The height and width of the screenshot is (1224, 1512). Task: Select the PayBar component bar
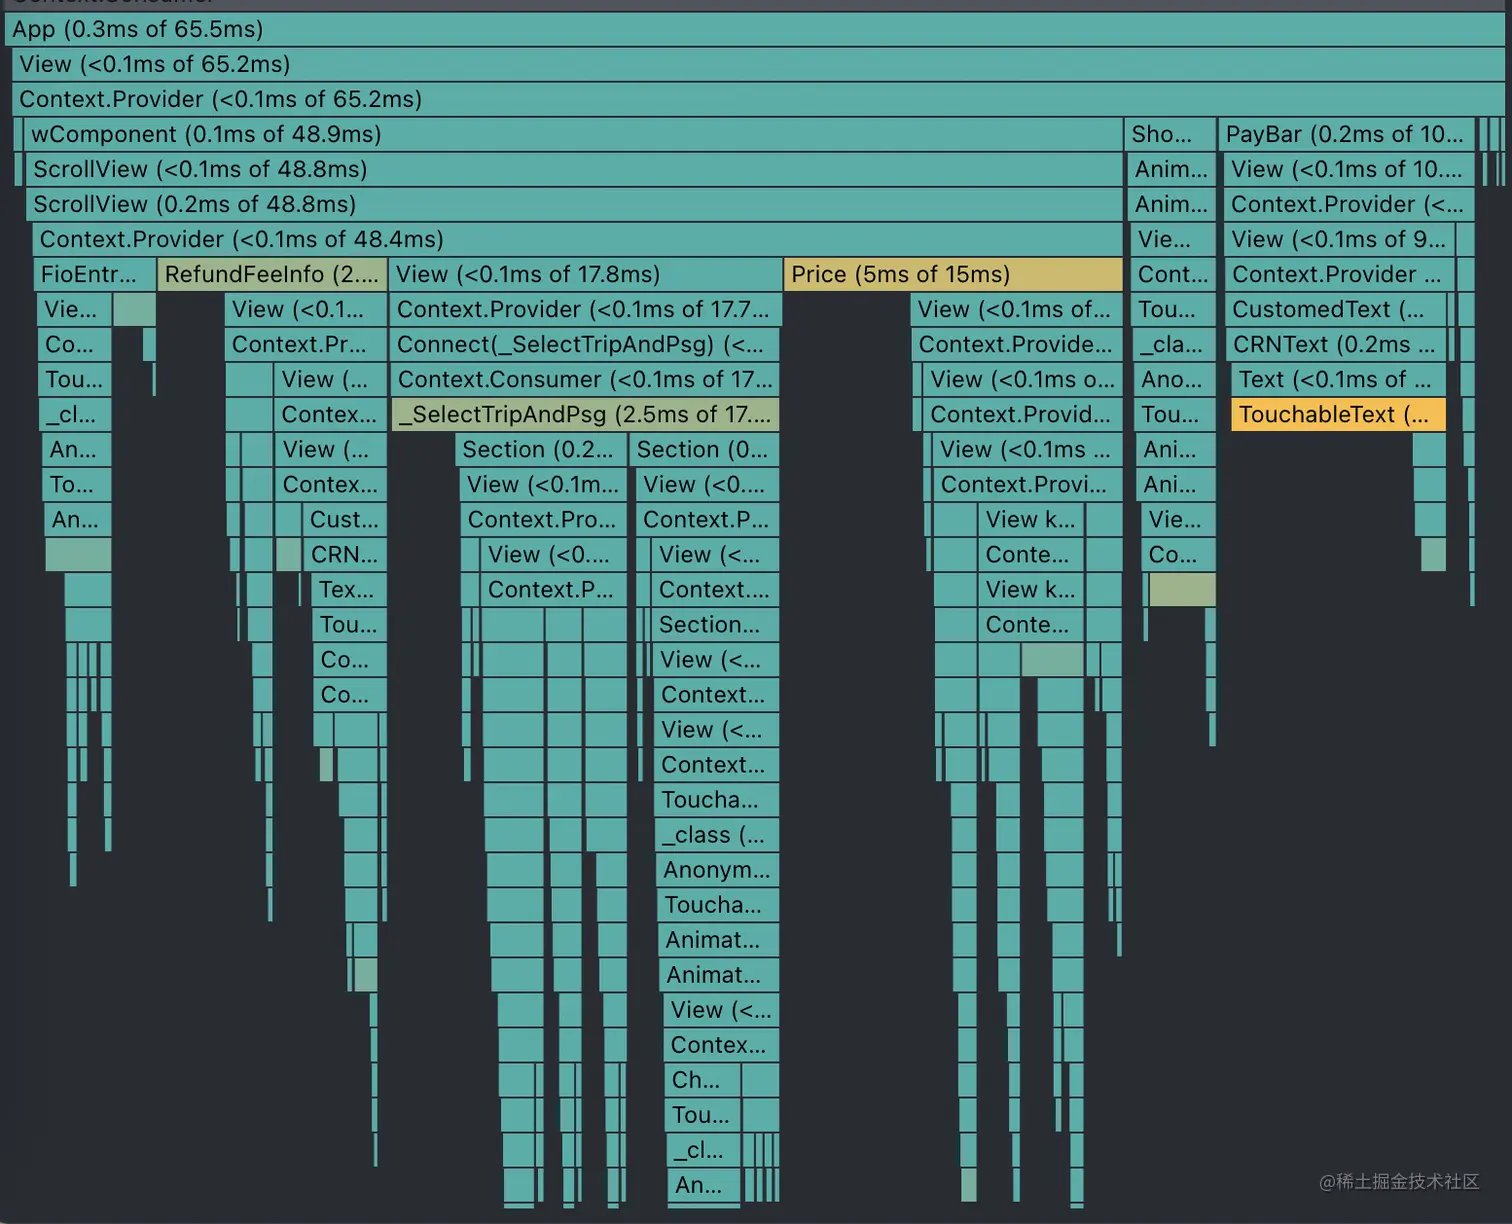pos(1344,134)
